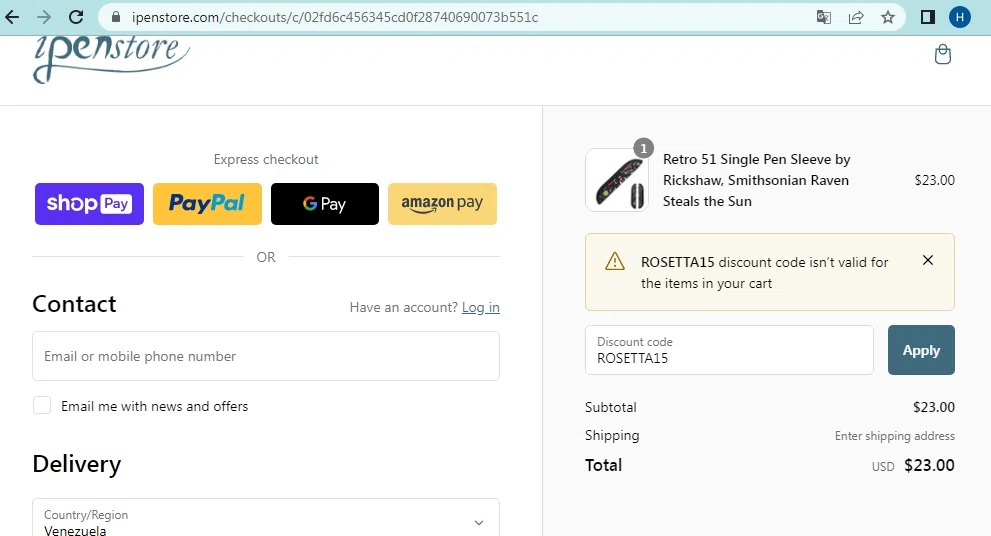Focus the Email or mobile phone field

coord(266,356)
